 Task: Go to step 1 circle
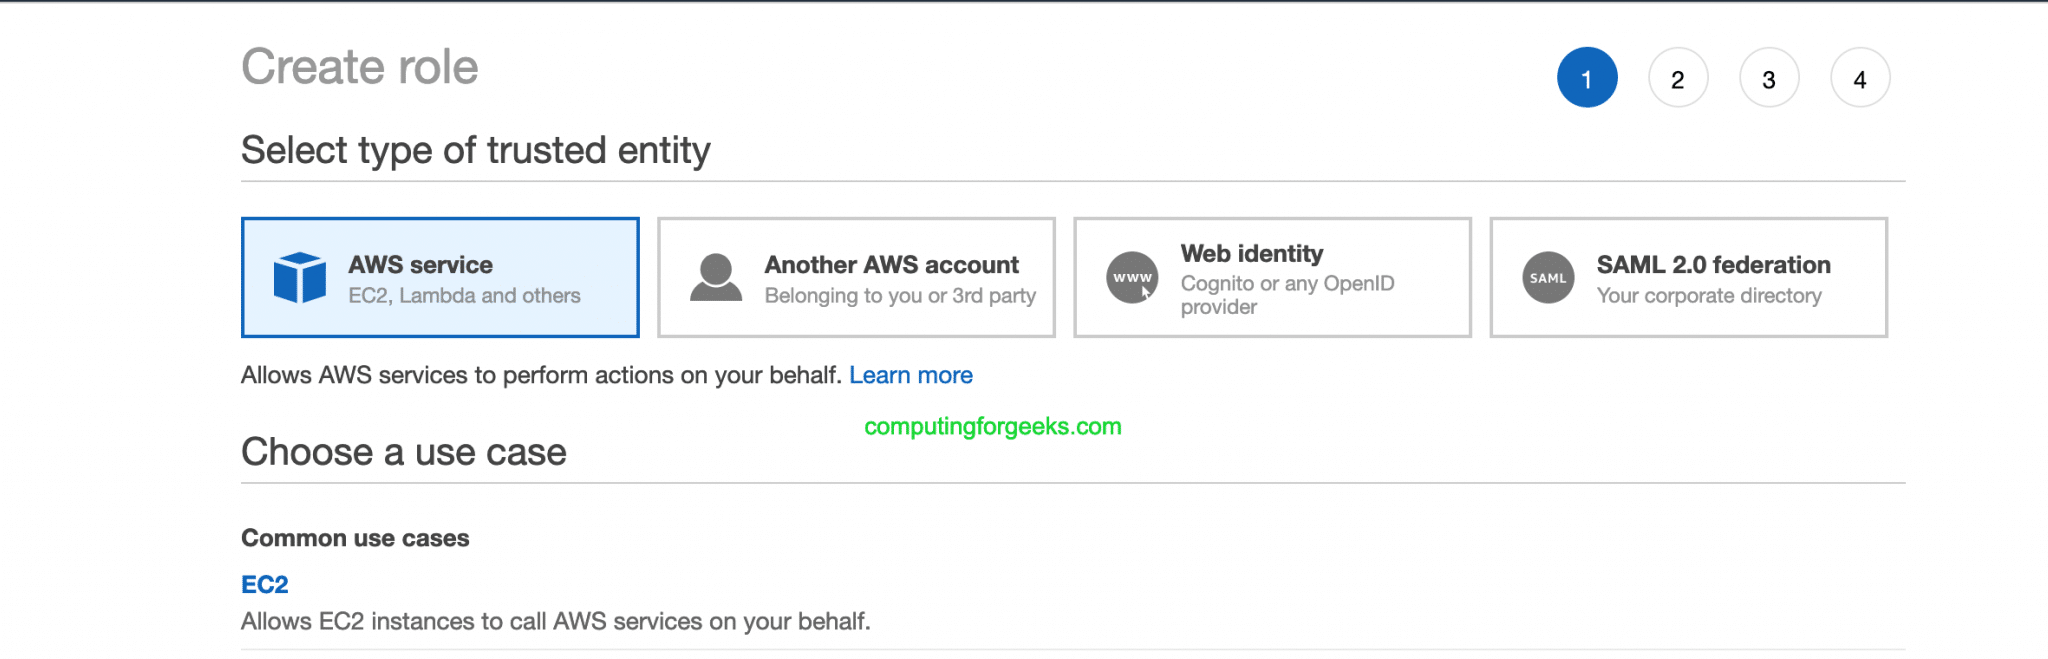tap(1587, 78)
